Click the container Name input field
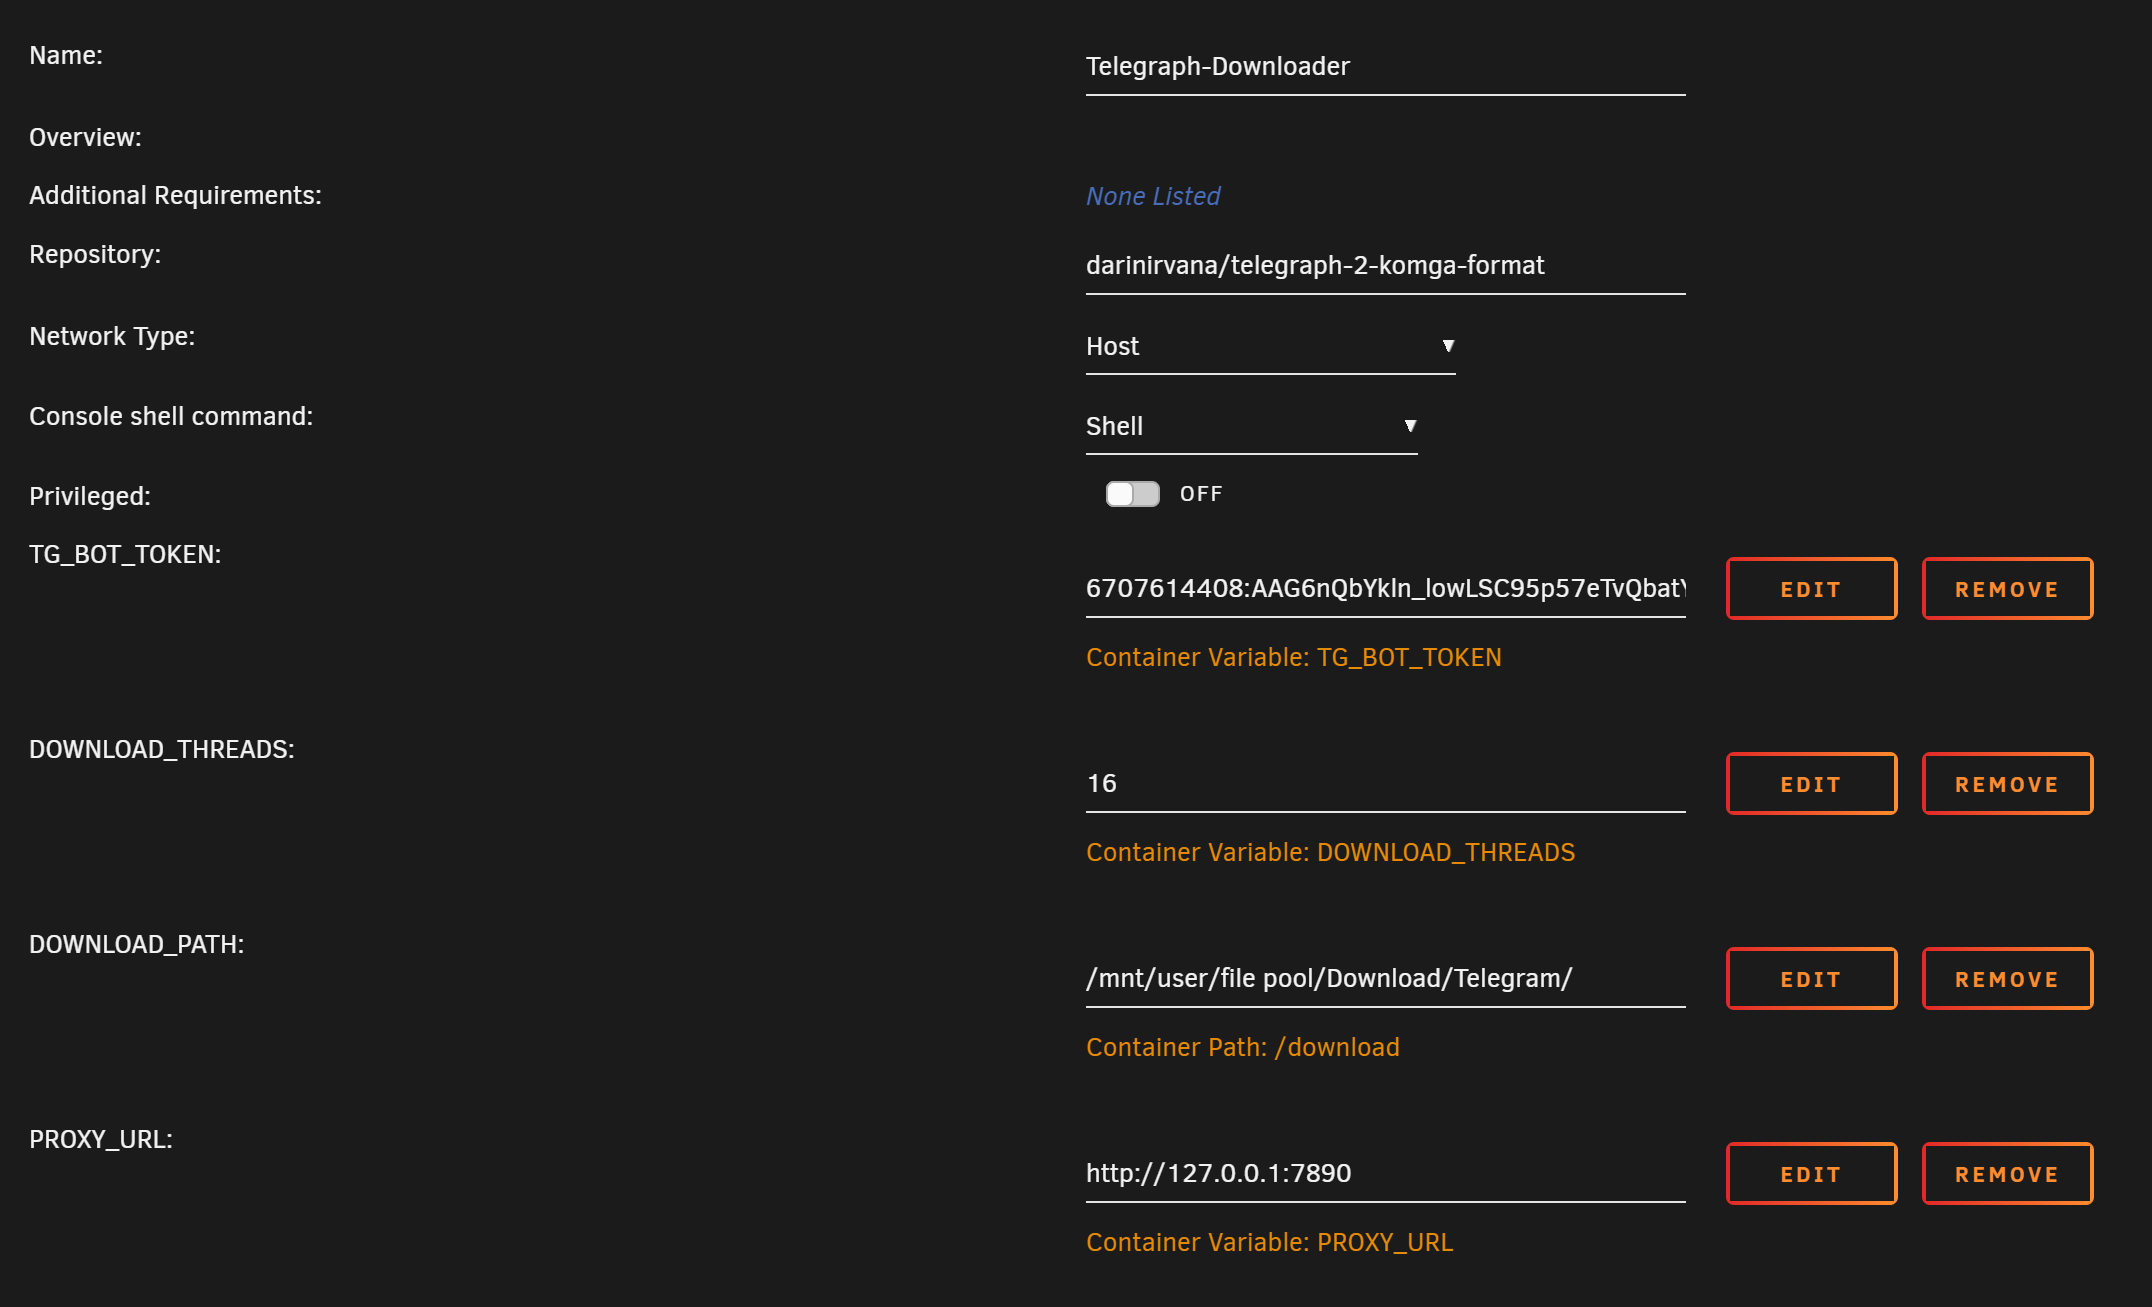 (1384, 67)
